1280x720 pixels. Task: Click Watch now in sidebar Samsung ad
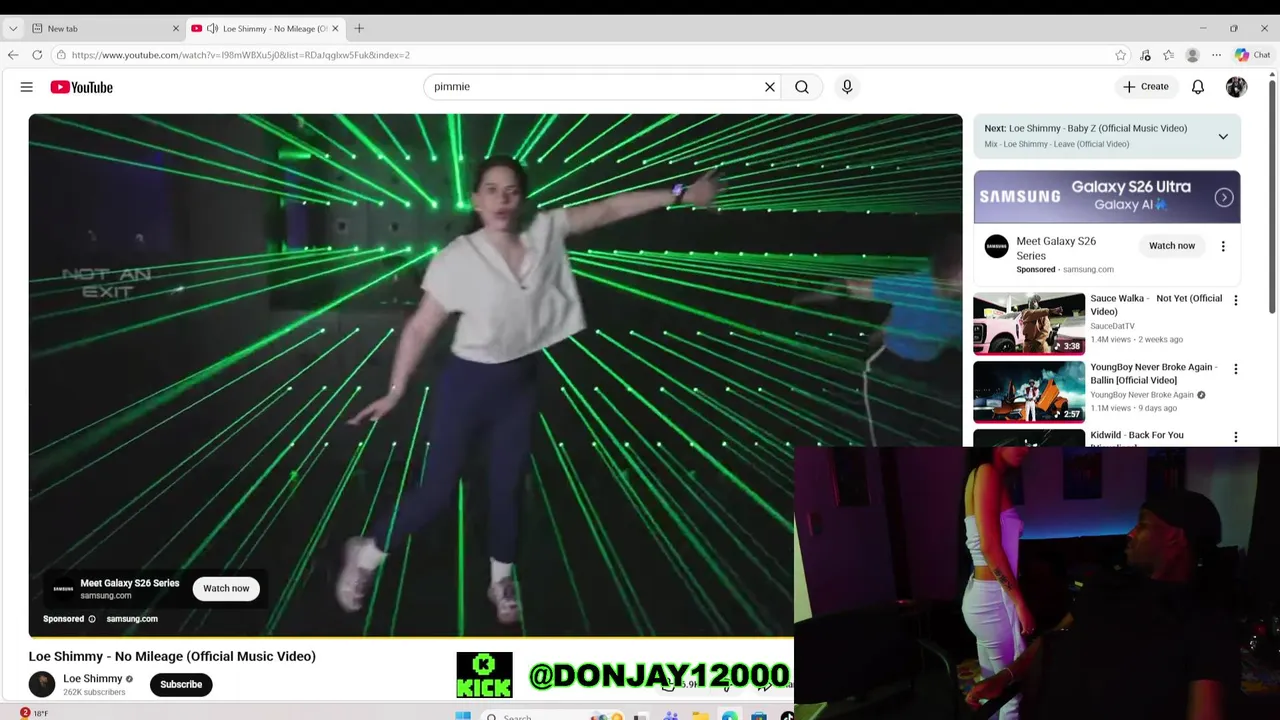1172,246
